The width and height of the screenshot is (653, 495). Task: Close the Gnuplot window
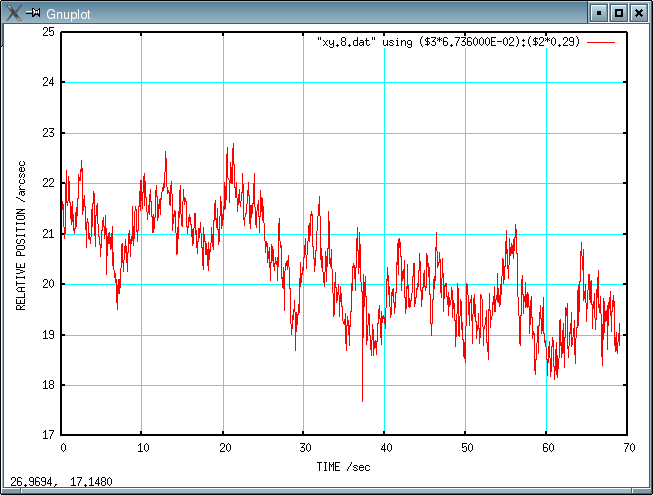(x=638, y=13)
